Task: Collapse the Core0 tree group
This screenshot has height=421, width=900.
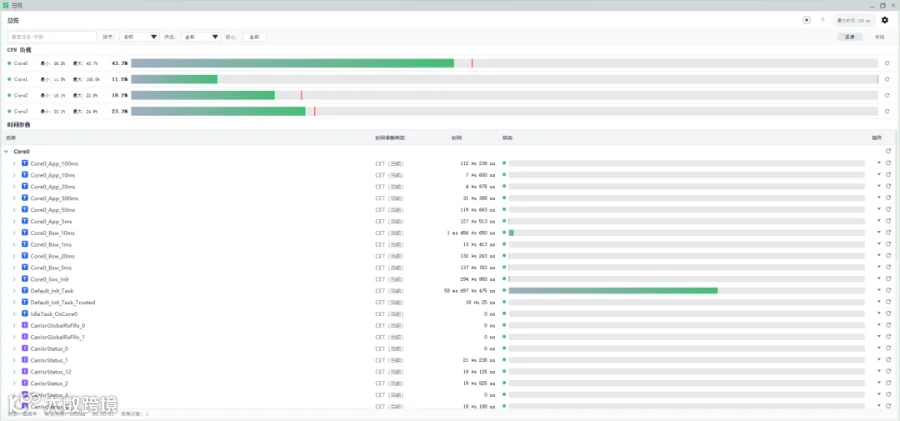Action: pyautogui.click(x=6, y=152)
